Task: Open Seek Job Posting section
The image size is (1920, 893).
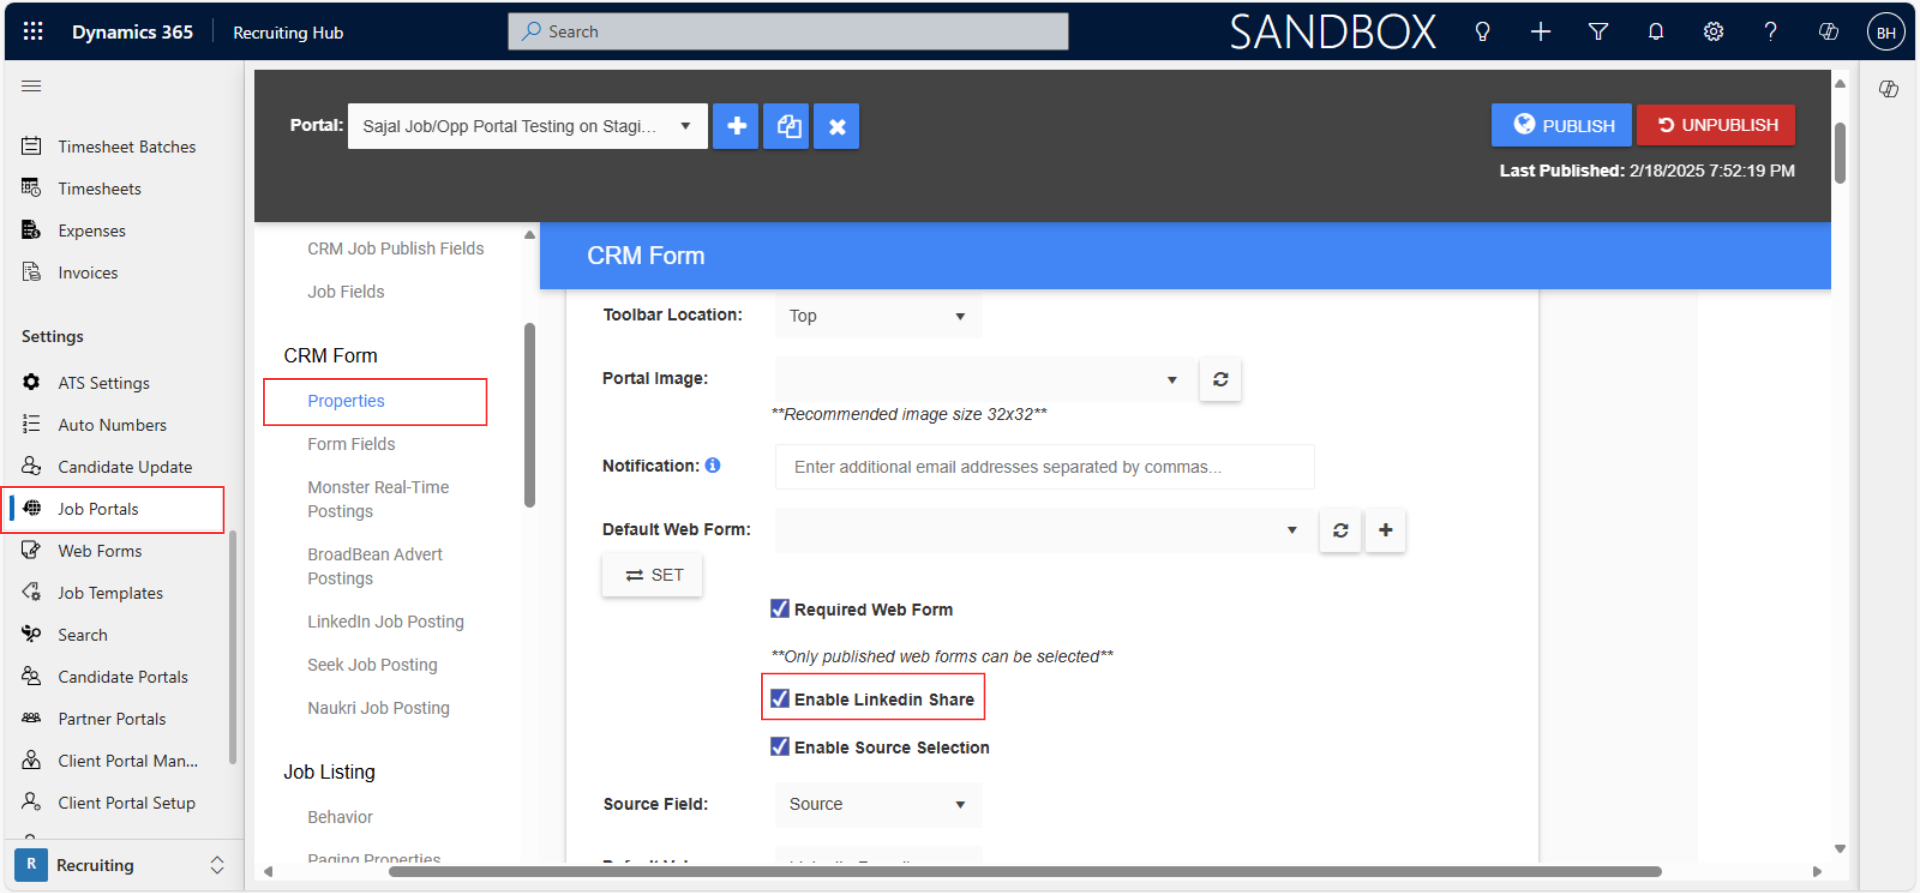Action: click(x=372, y=664)
